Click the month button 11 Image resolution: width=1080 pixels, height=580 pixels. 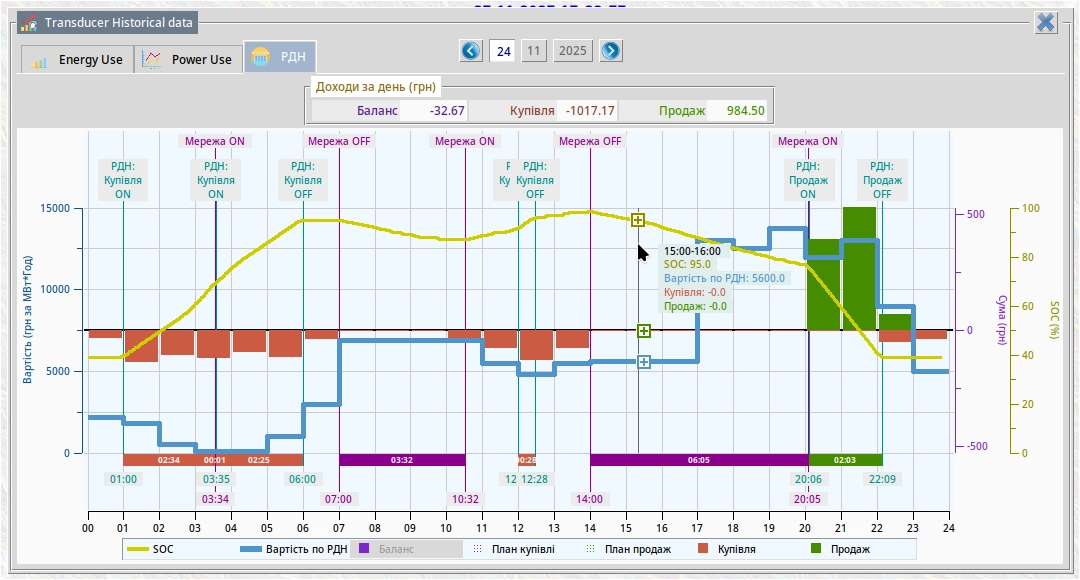pos(535,51)
